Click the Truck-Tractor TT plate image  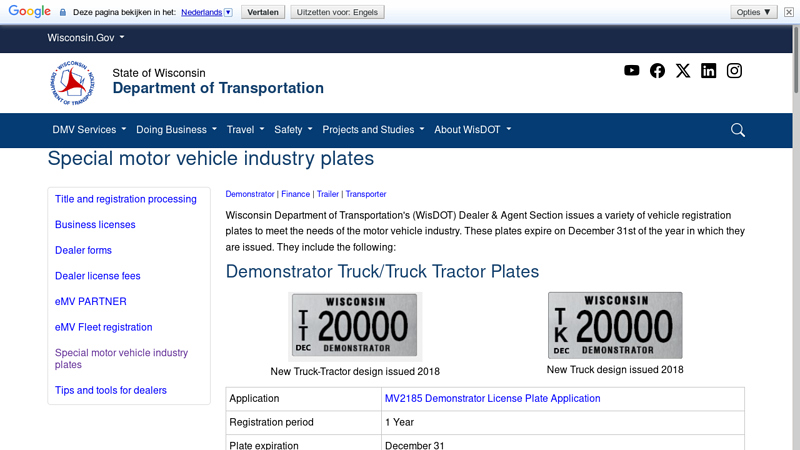coord(355,326)
